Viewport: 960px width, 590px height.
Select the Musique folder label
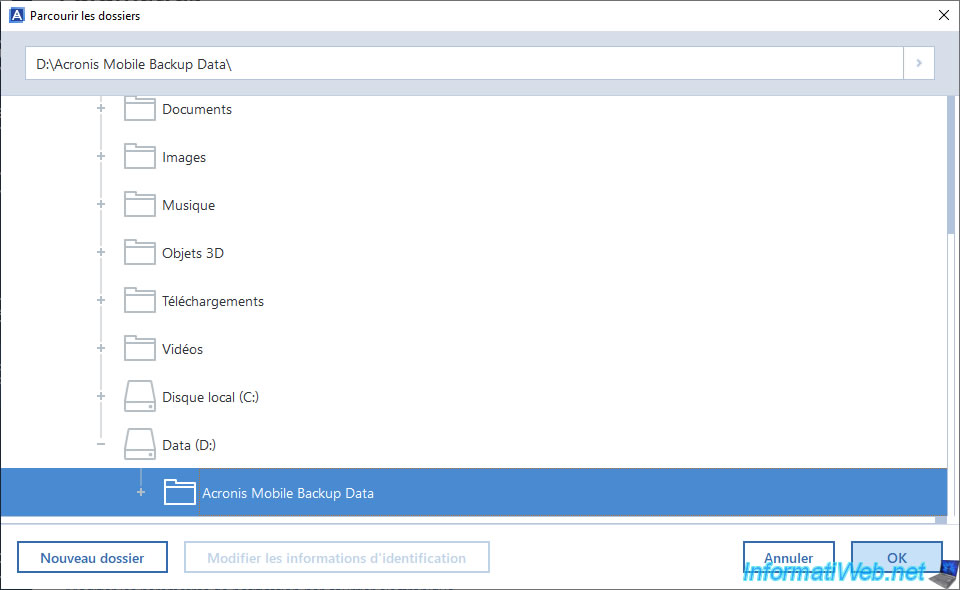(188, 206)
